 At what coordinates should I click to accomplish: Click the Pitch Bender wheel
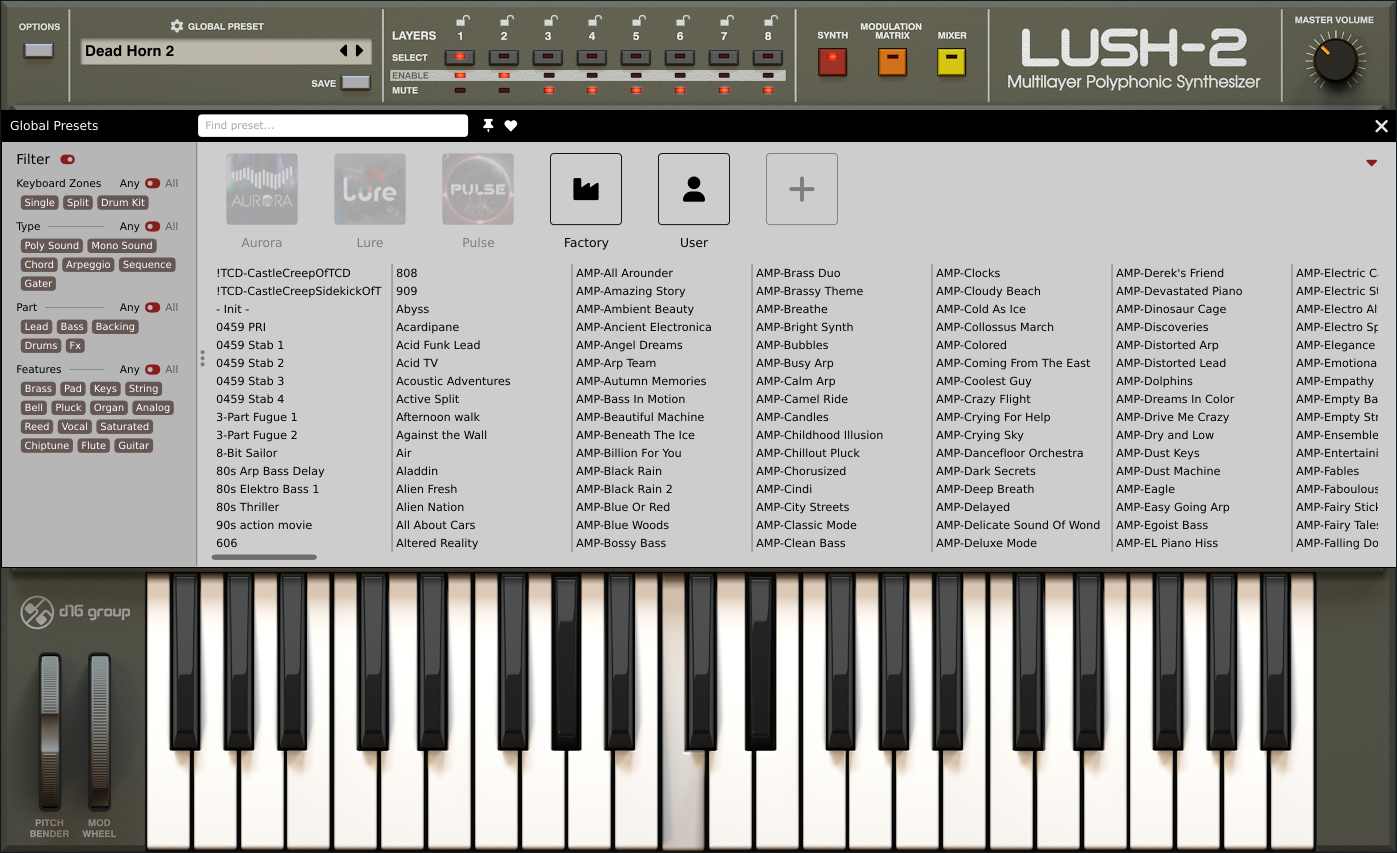50,732
